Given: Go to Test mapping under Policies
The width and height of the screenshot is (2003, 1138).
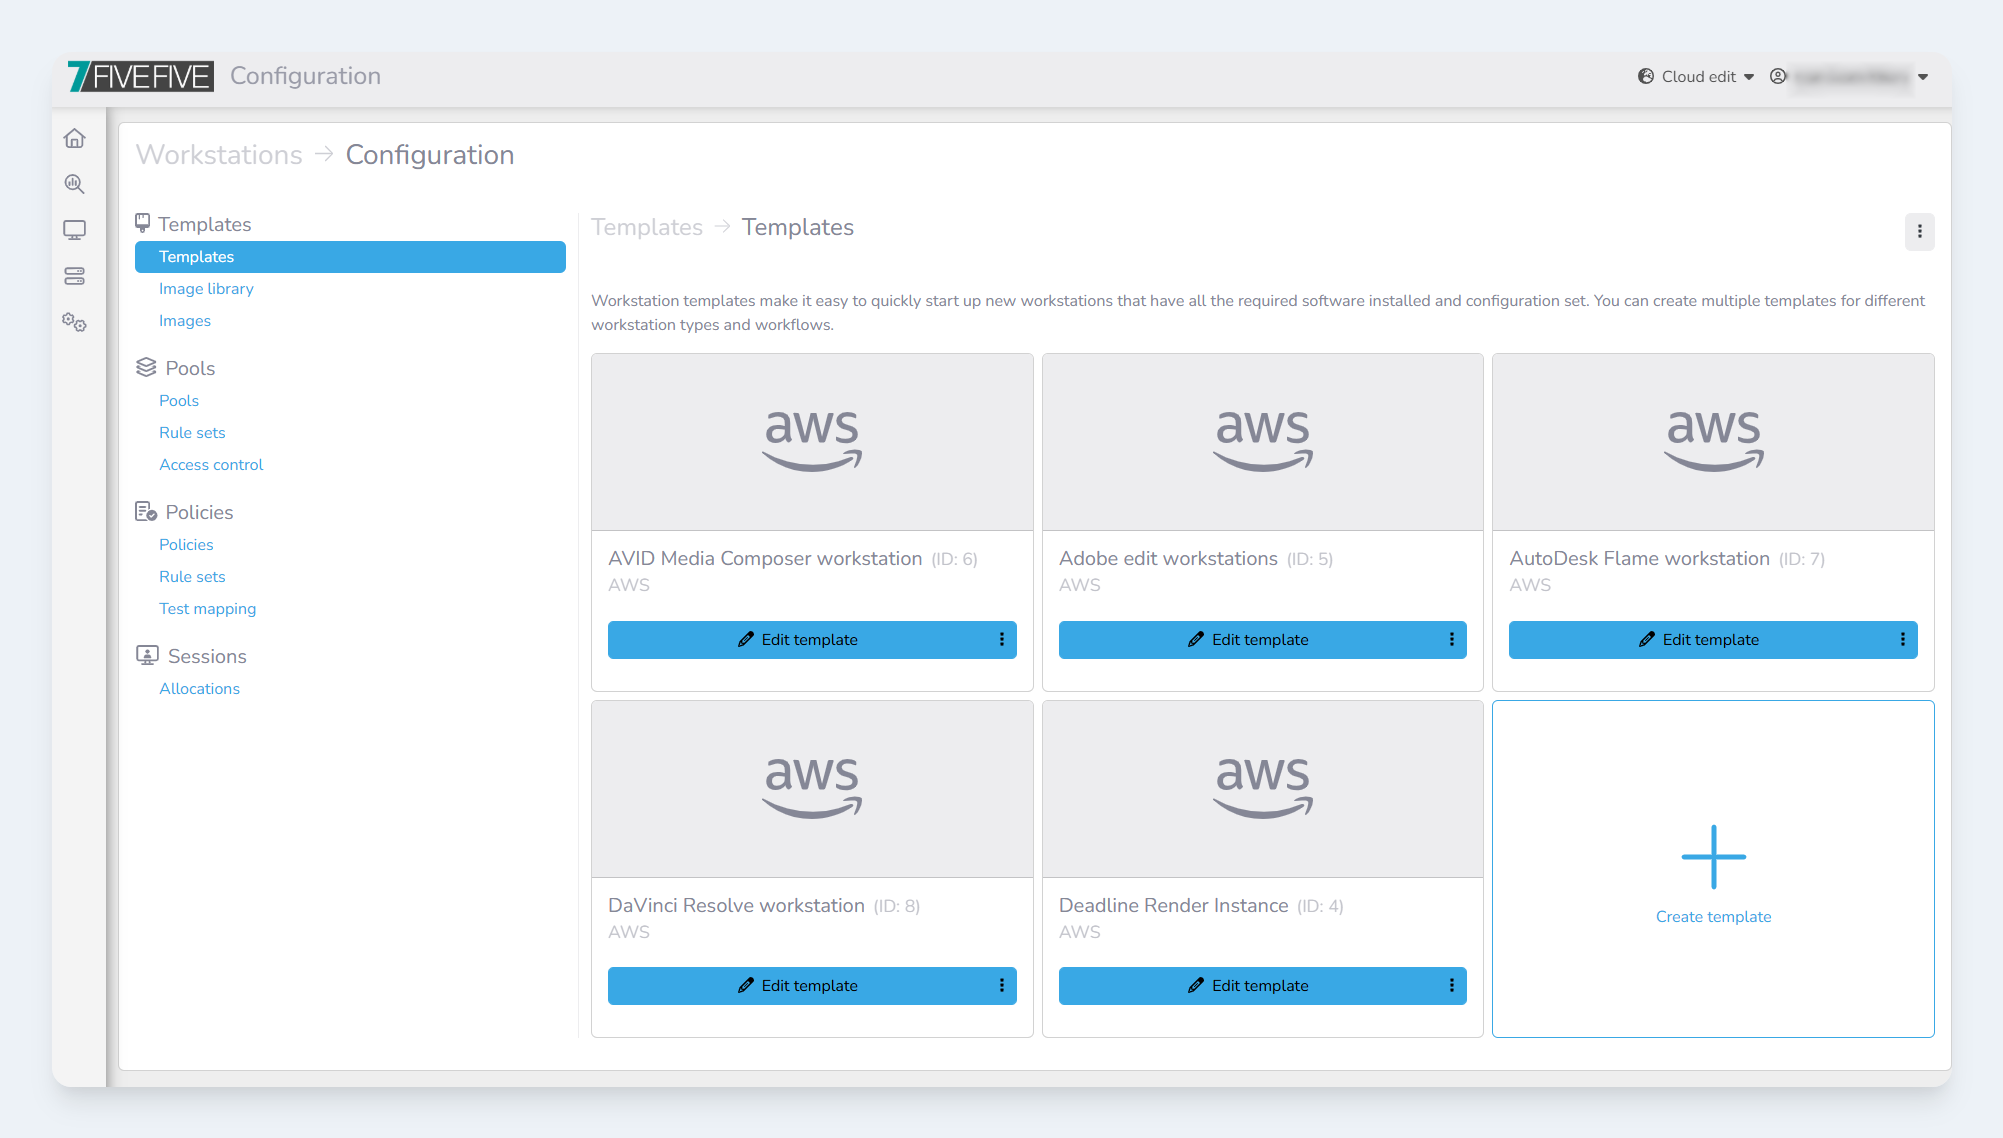Looking at the screenshot, I should pos(207,609).
